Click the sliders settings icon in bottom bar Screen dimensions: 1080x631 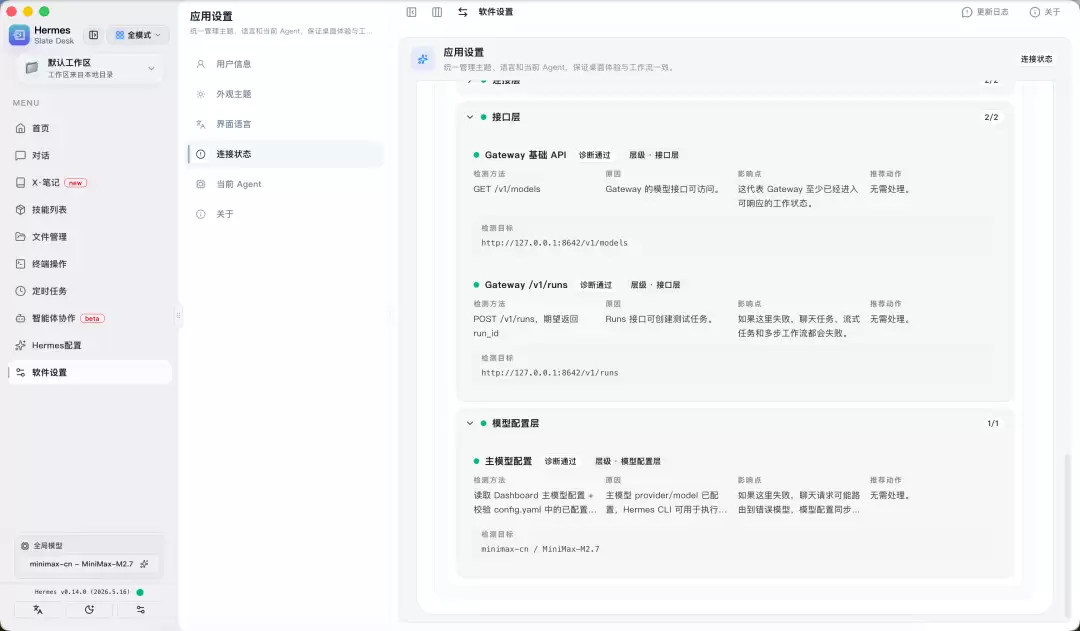tap(141, 610)
